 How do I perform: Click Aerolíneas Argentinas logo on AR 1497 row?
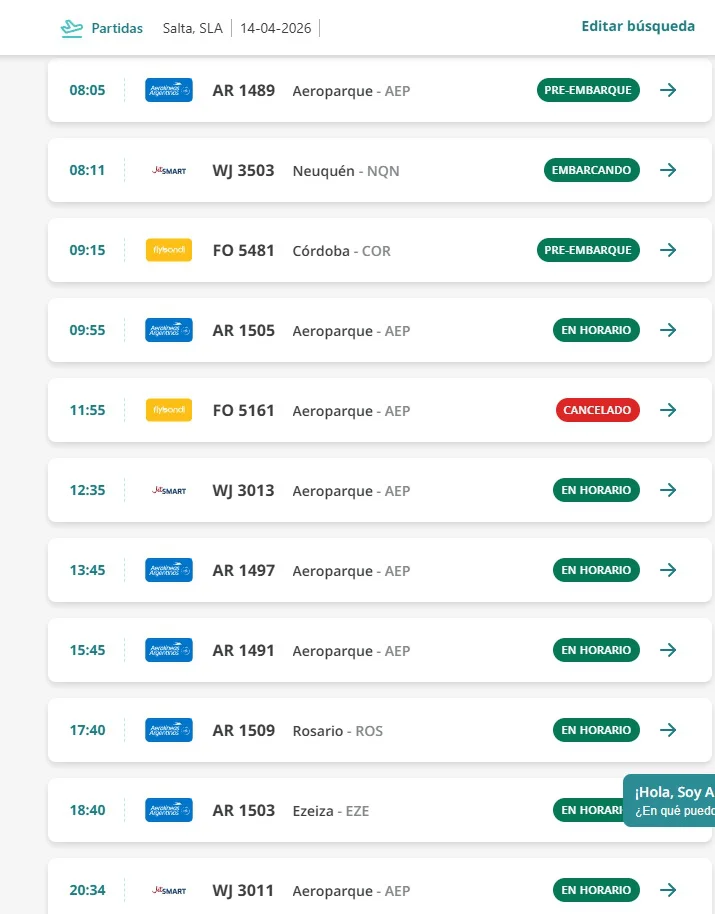tap(169, 570)
